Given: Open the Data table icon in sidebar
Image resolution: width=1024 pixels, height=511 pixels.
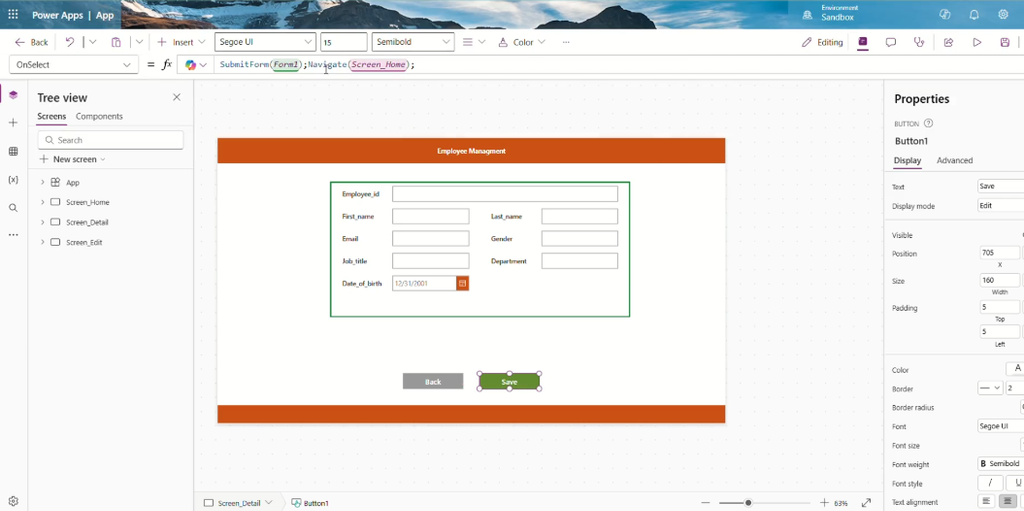Looking at the screenshot, I should (13, 151).
